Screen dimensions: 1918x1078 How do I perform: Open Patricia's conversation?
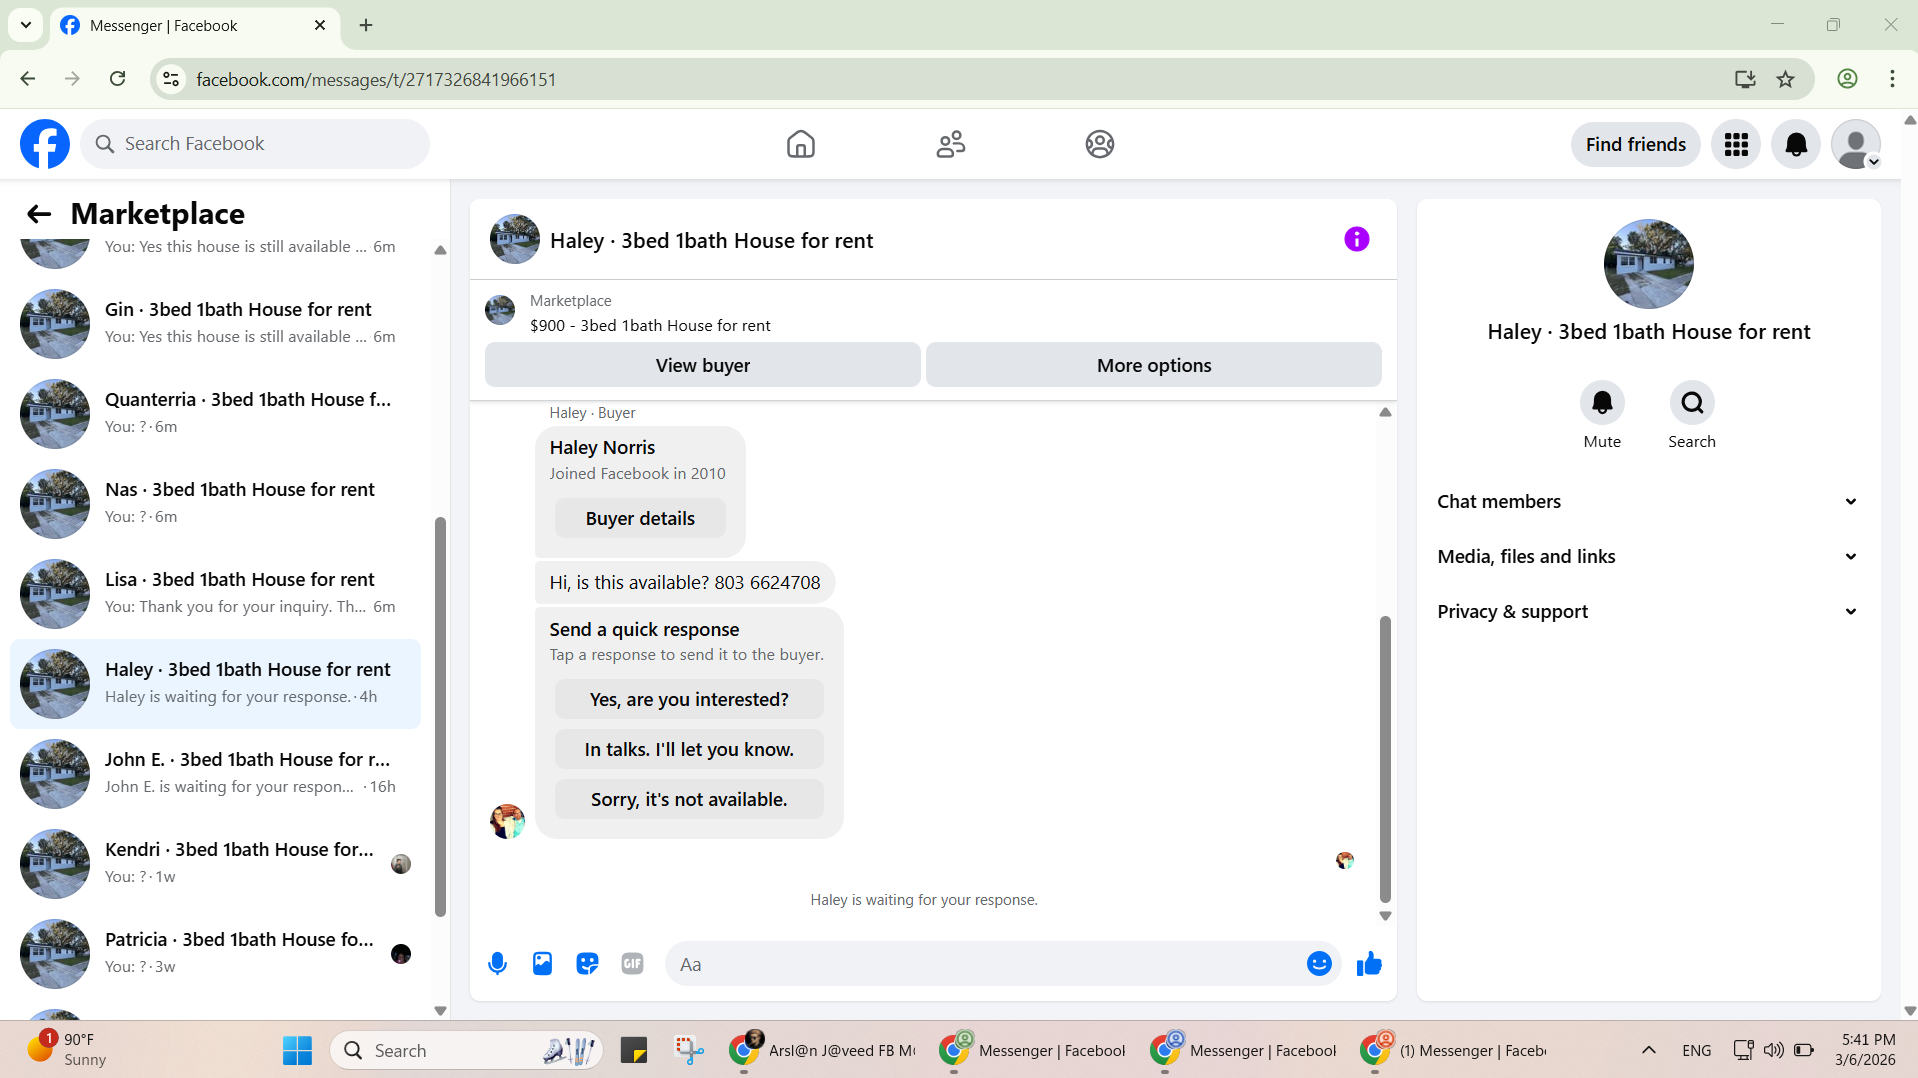coord(215,954)
